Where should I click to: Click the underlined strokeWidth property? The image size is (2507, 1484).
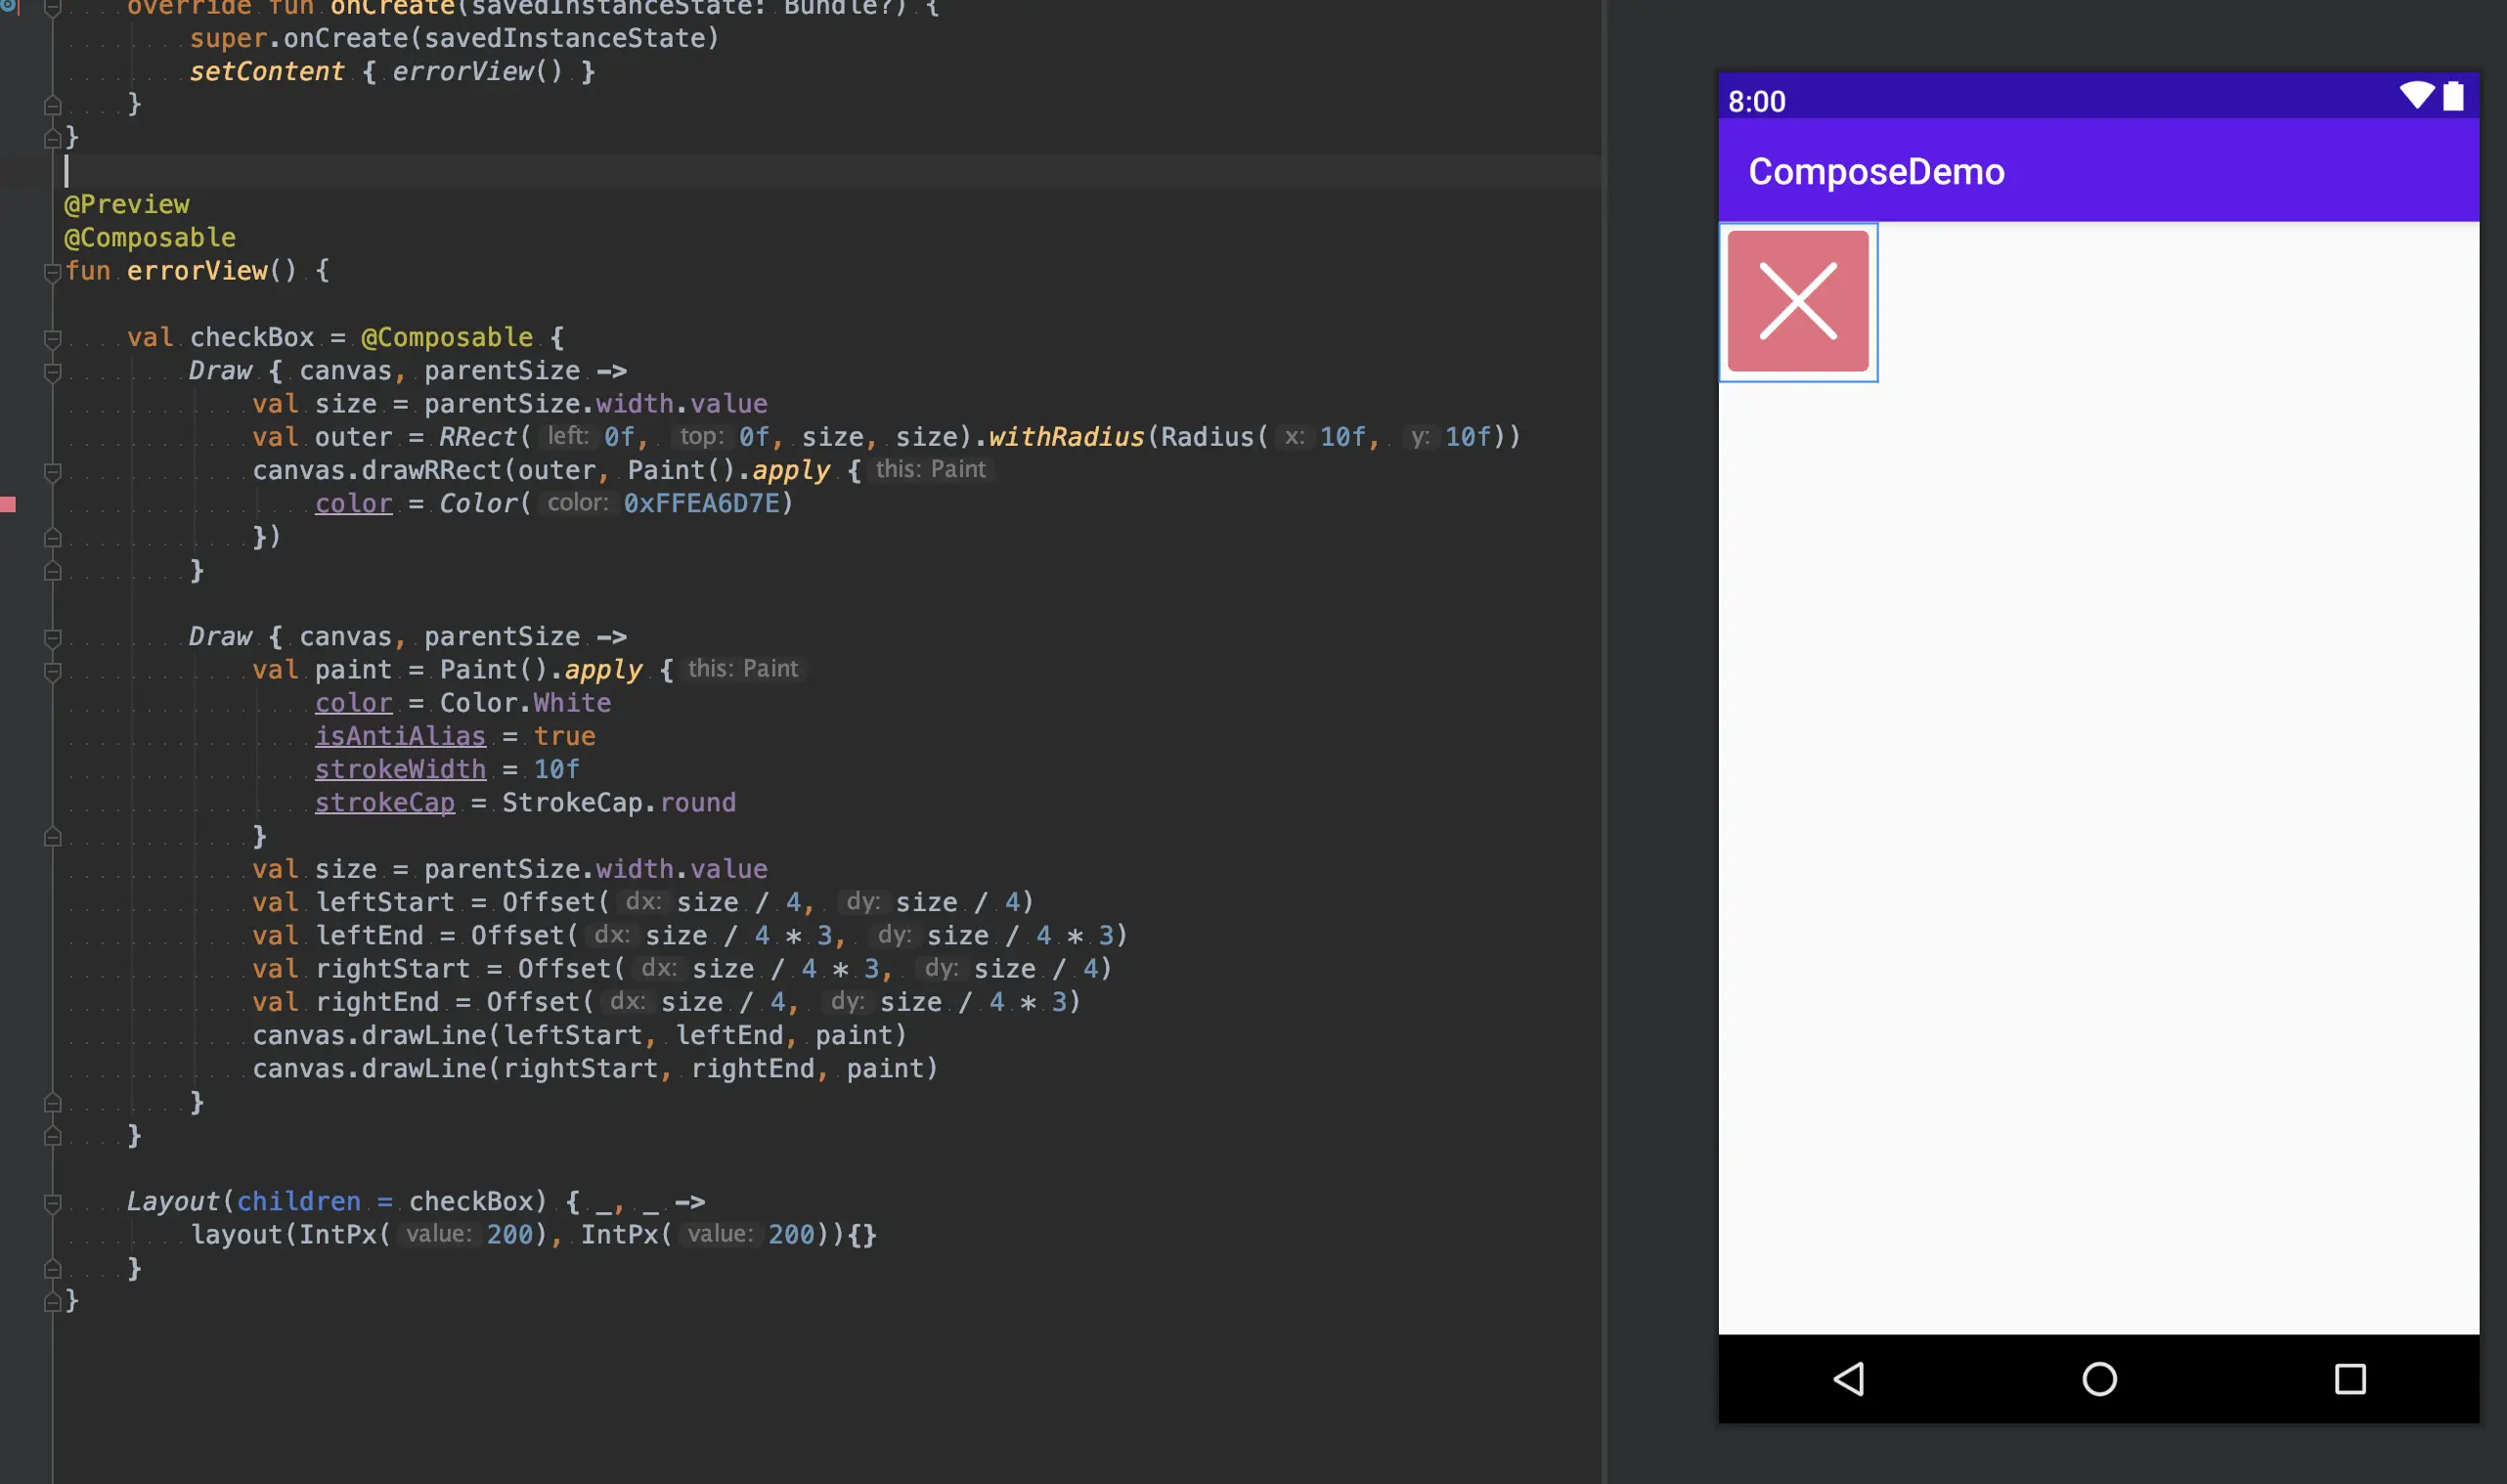pos(400,769)
